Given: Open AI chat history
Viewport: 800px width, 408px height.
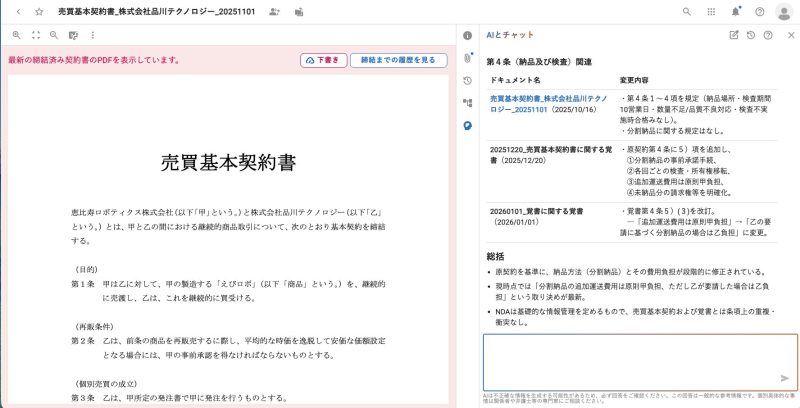Looking at the screenshot, I should (751, 35).
